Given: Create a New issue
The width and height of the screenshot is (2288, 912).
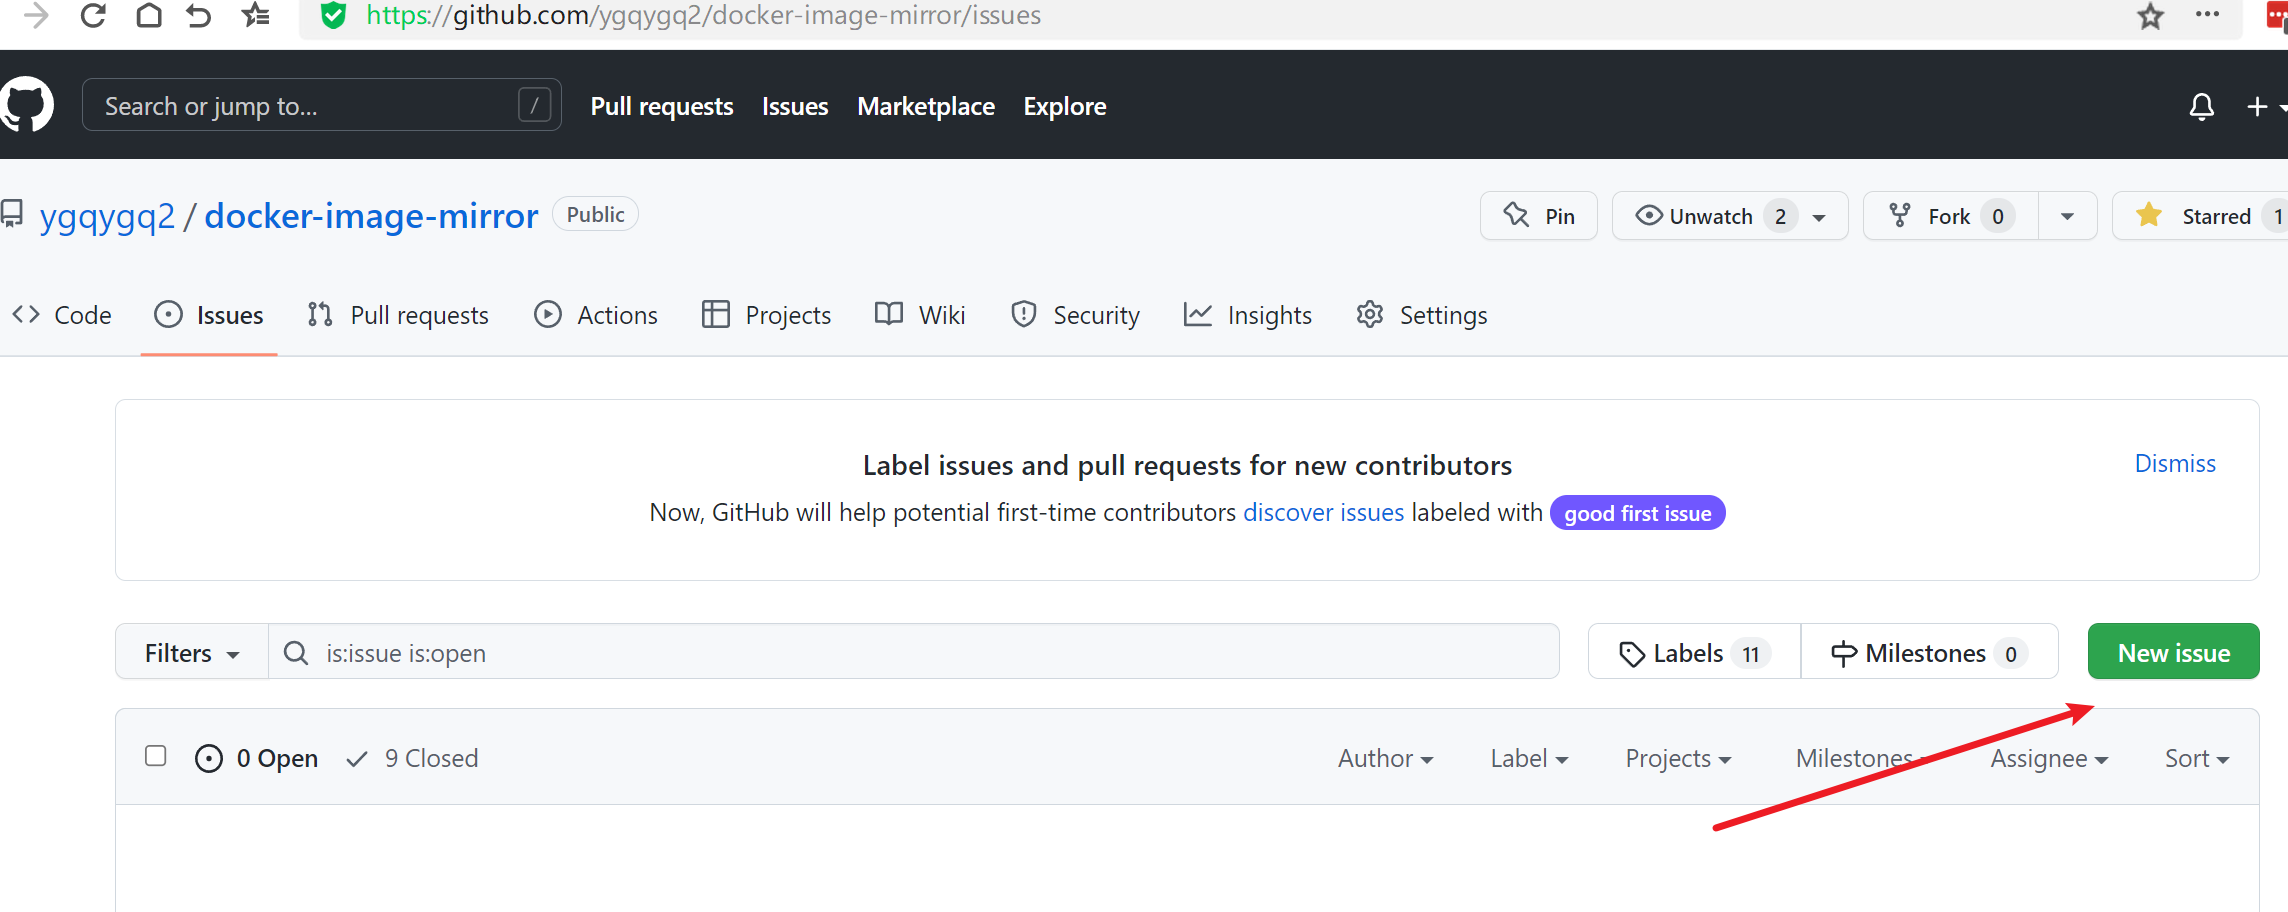Looking at the screenshot, I should pyautogui.click(x=2173, y=652).
